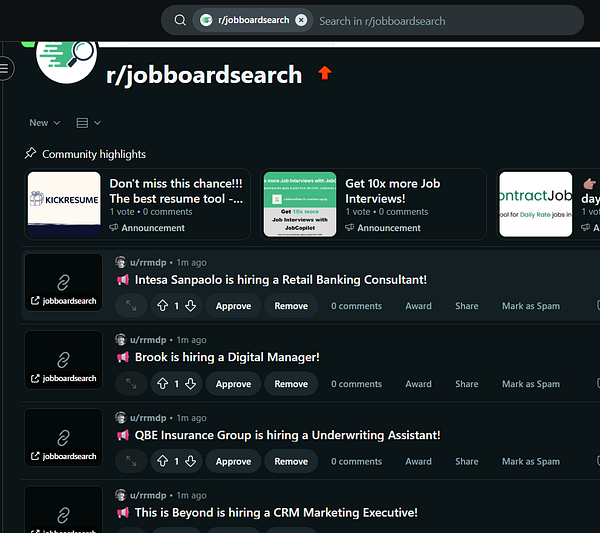Mark Brook post as spam
The image size is (600, 533).
coord(531,384)
